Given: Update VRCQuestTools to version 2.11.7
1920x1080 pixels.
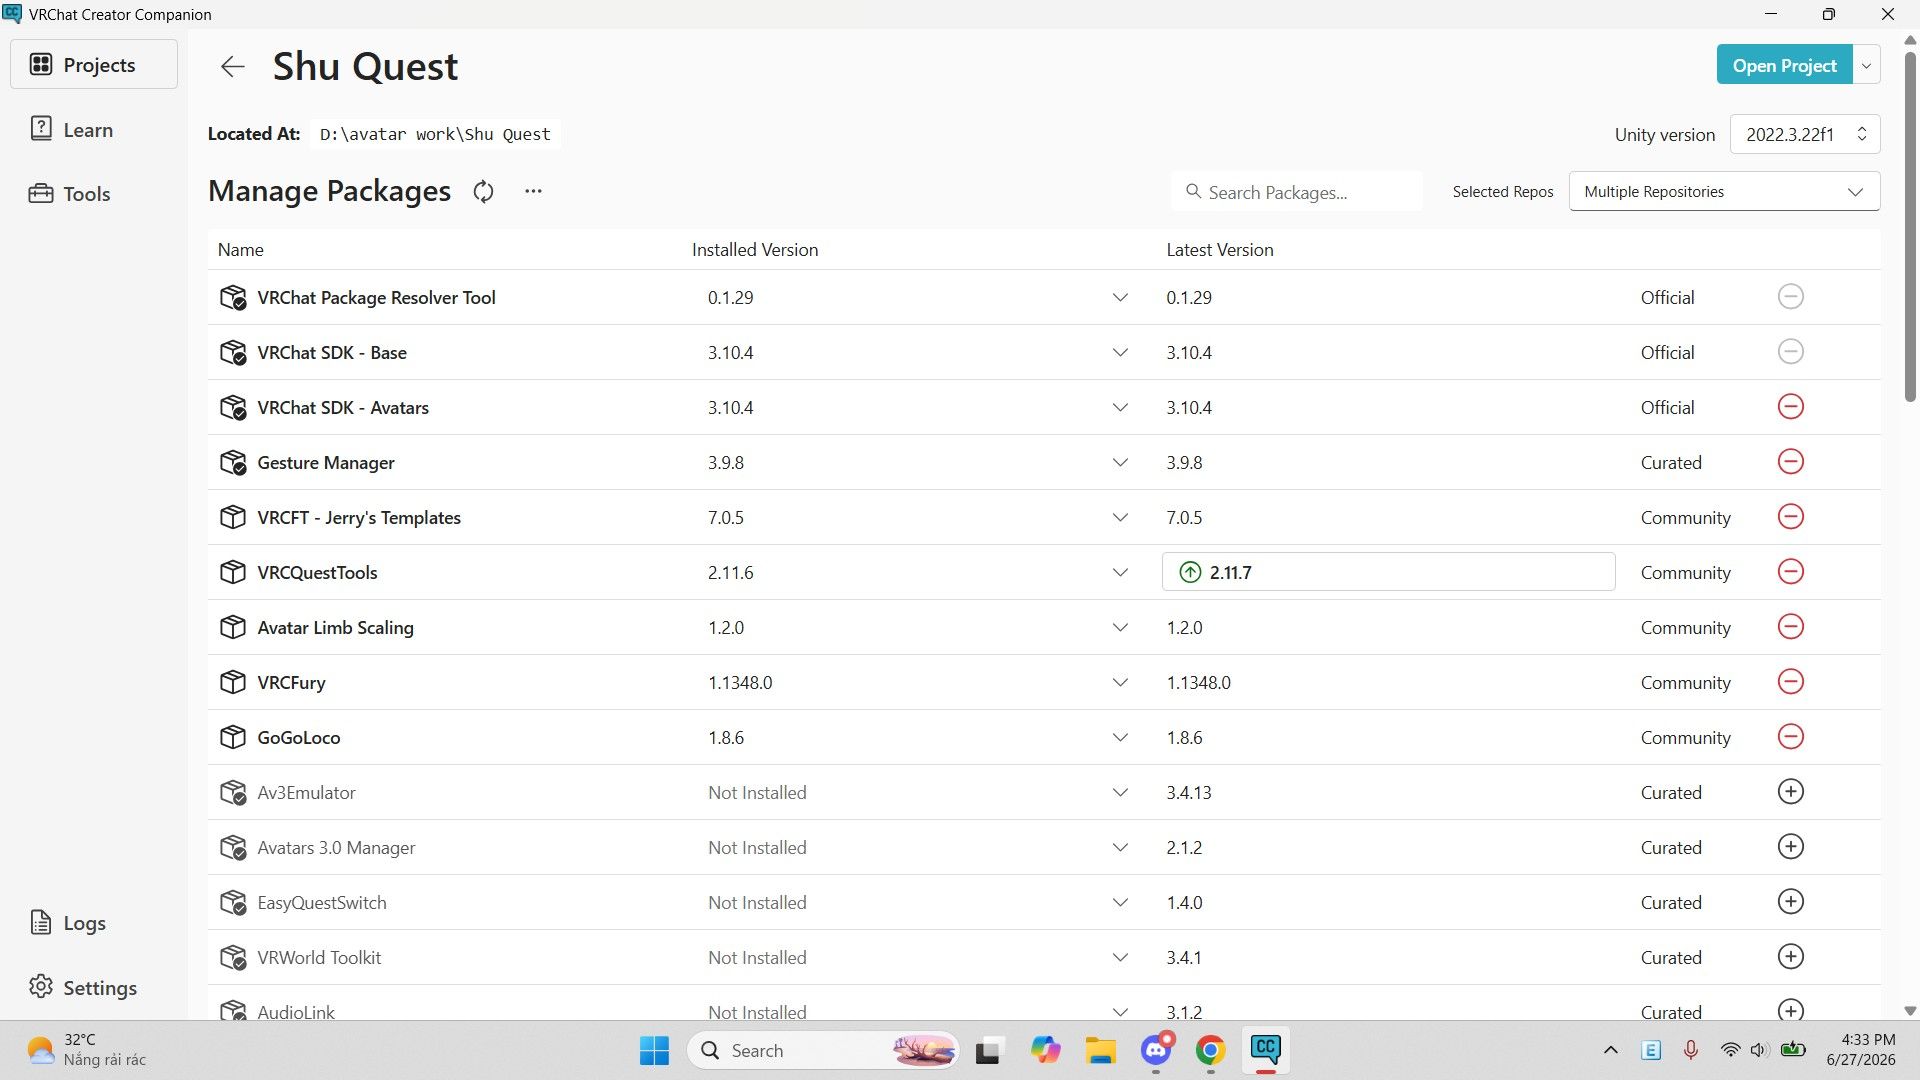Looking at the screenshot, I should pyautogui.click(x=1388, y=572).
